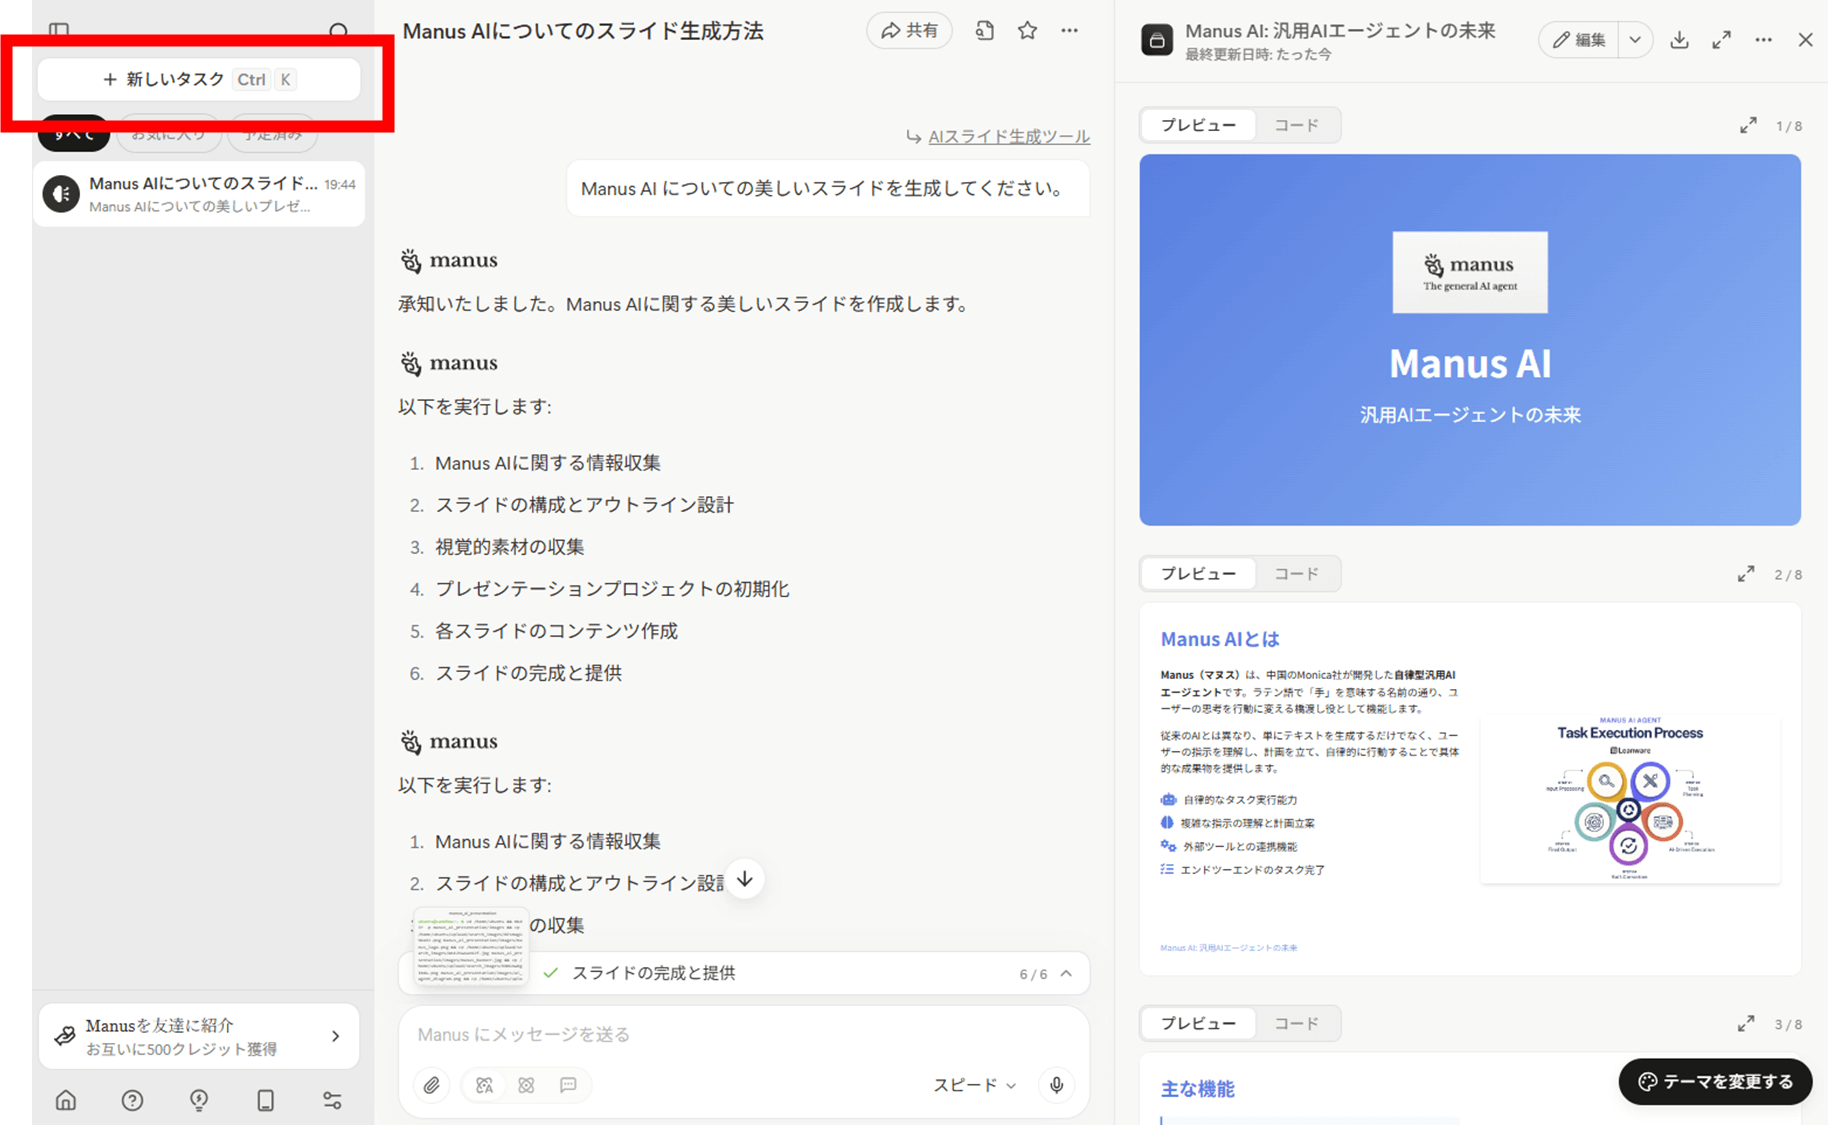Image resolution: width=1828 pixels, height=1125 pixels.
Task: Start voice input with the microphone icon
Action: [1056, 1085]
